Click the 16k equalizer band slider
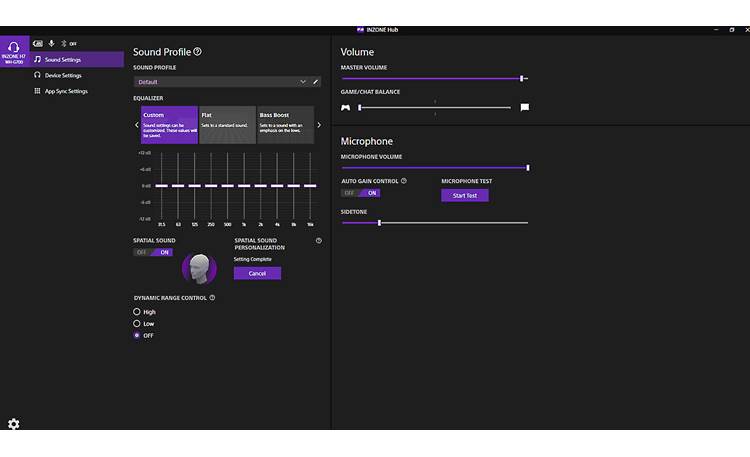 click(310, 186)
